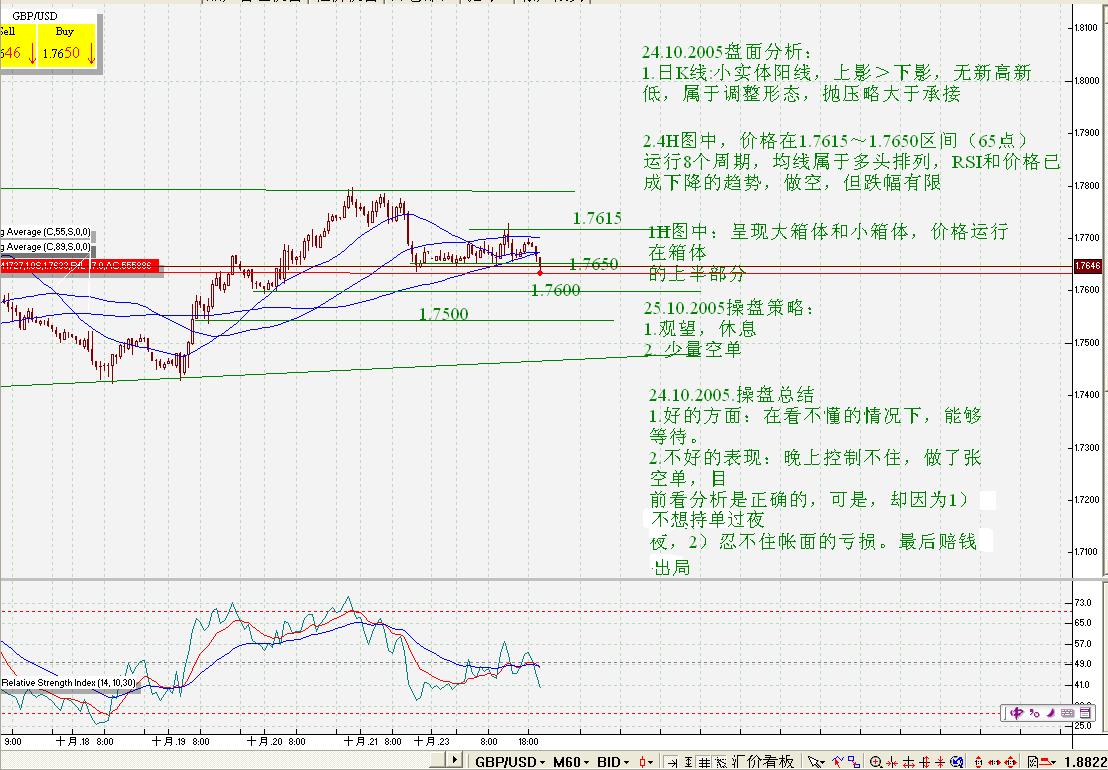The width and height of the screenshot is (1108, 770).
Task: Click the 25.0 RSI scale label
Action: click(1083, 725)
